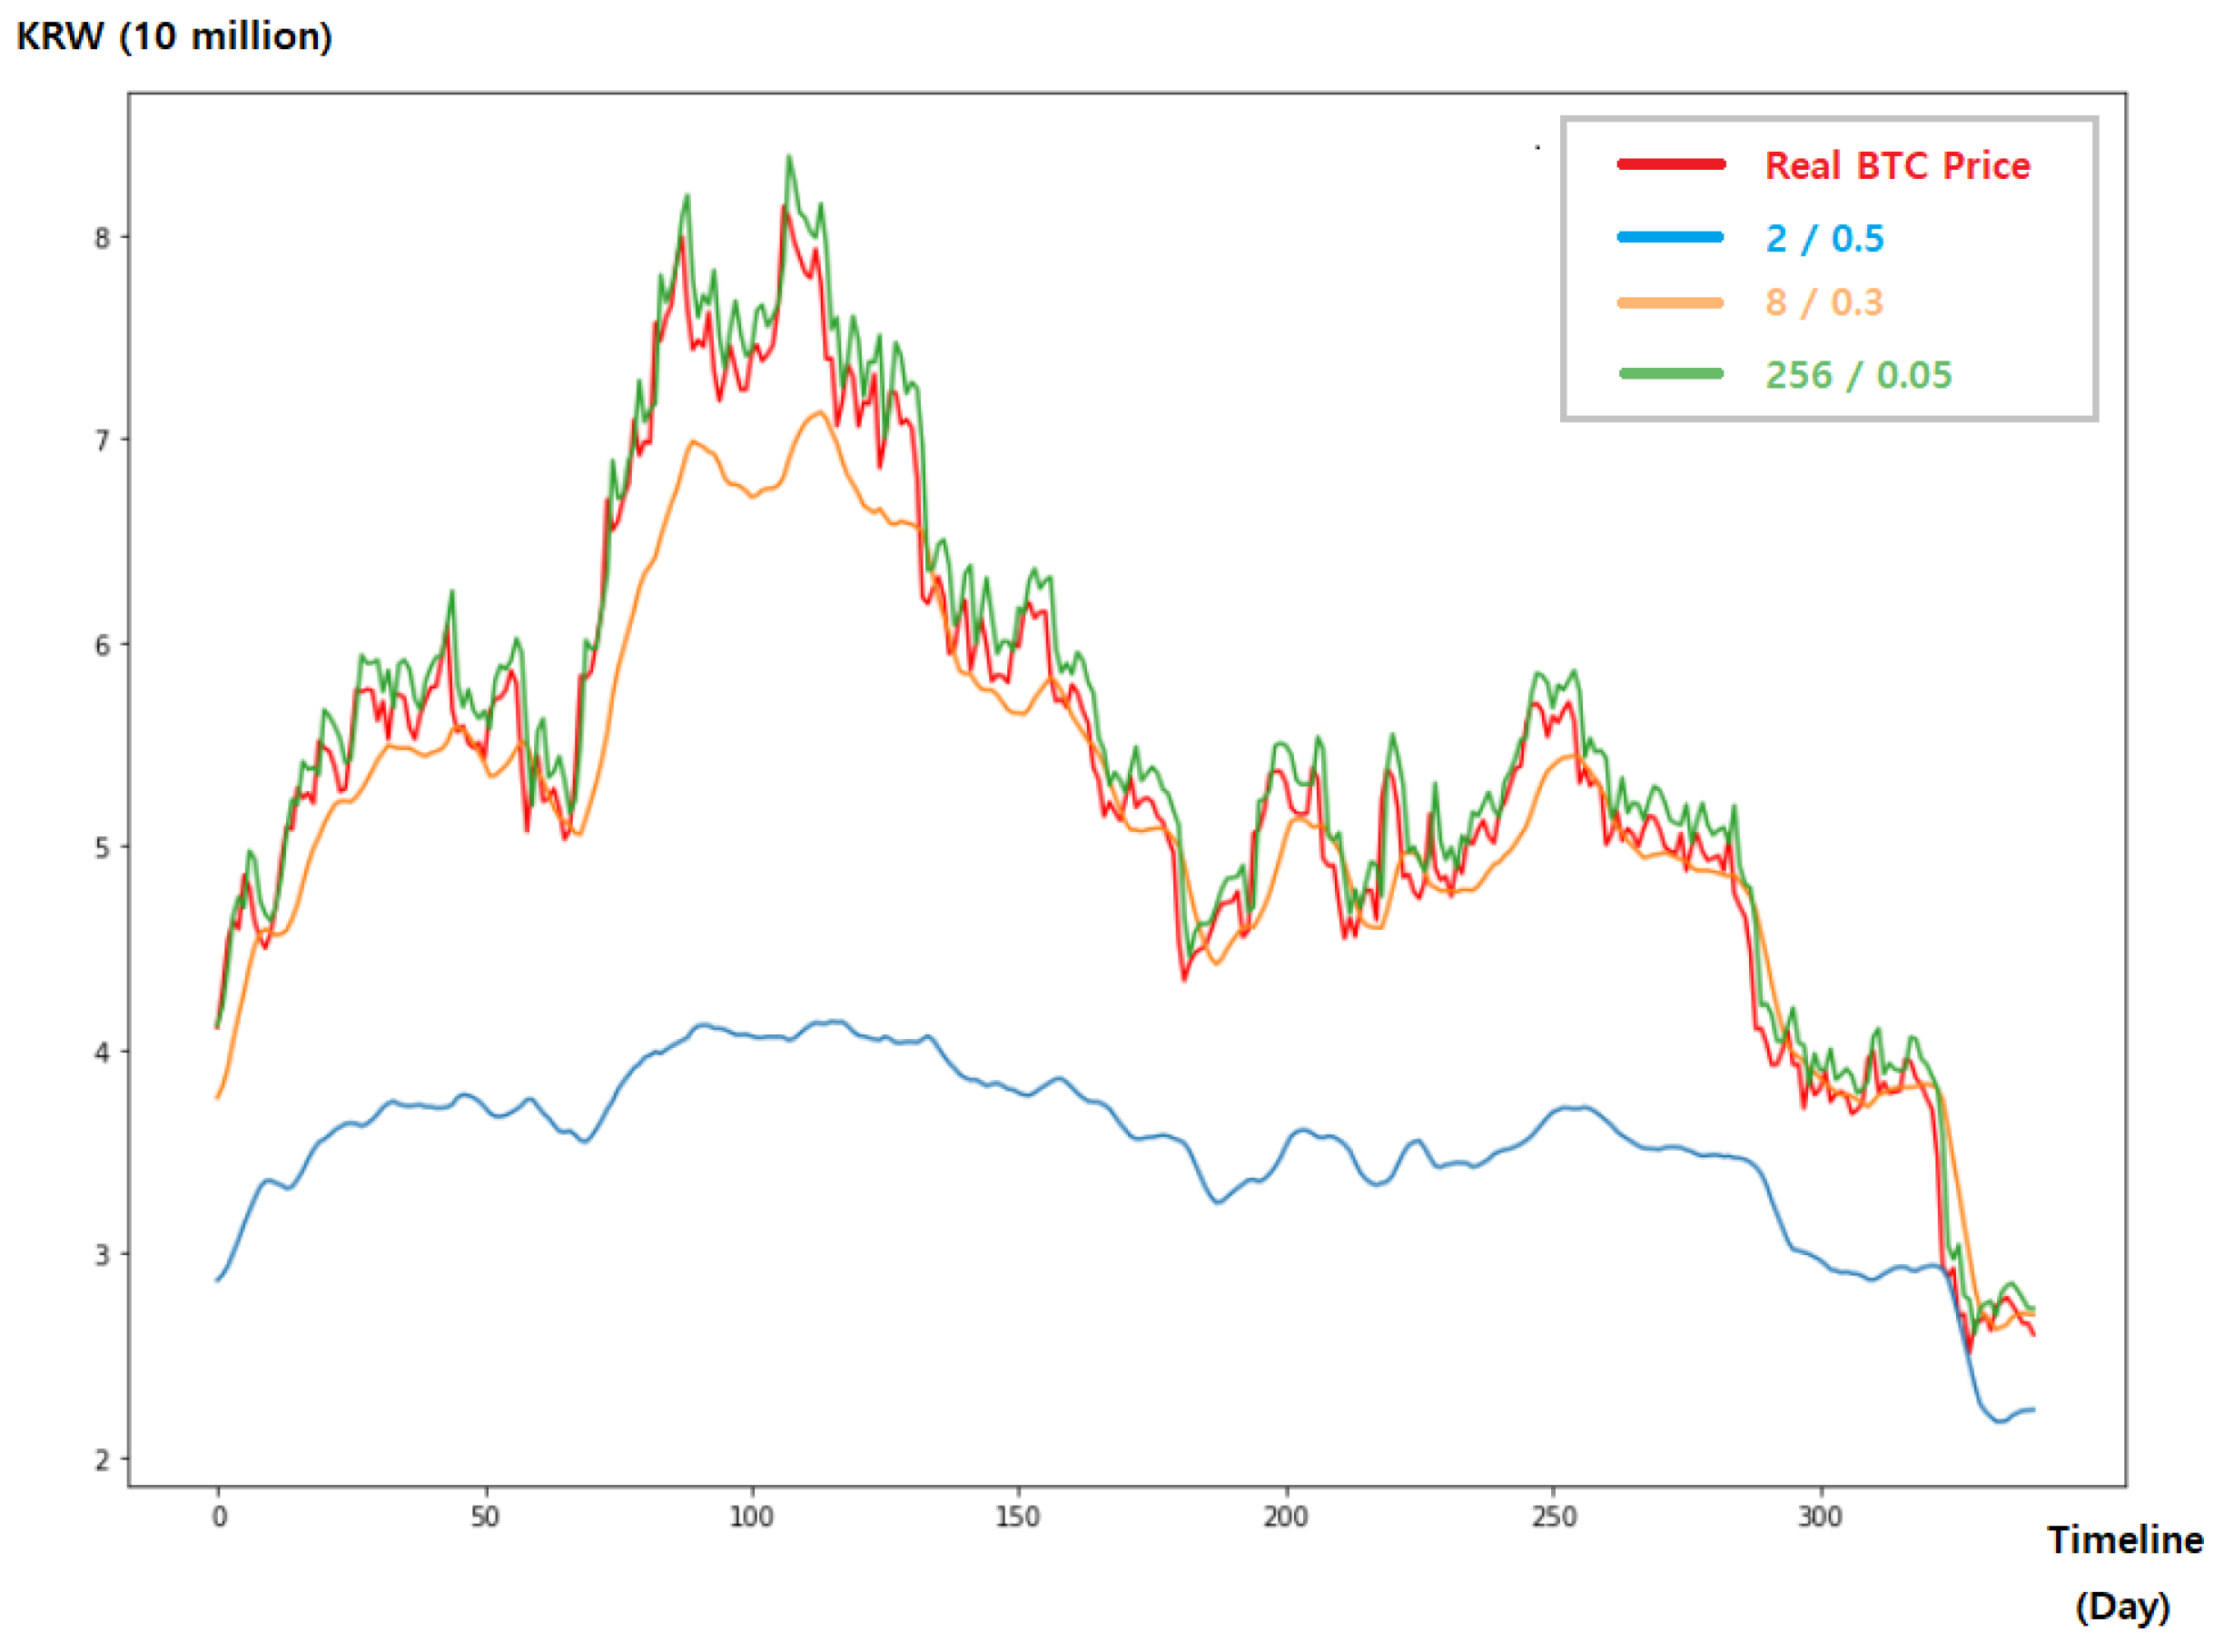
Task: Click y-axis tick label 8
Action: (x=102, y=238)
